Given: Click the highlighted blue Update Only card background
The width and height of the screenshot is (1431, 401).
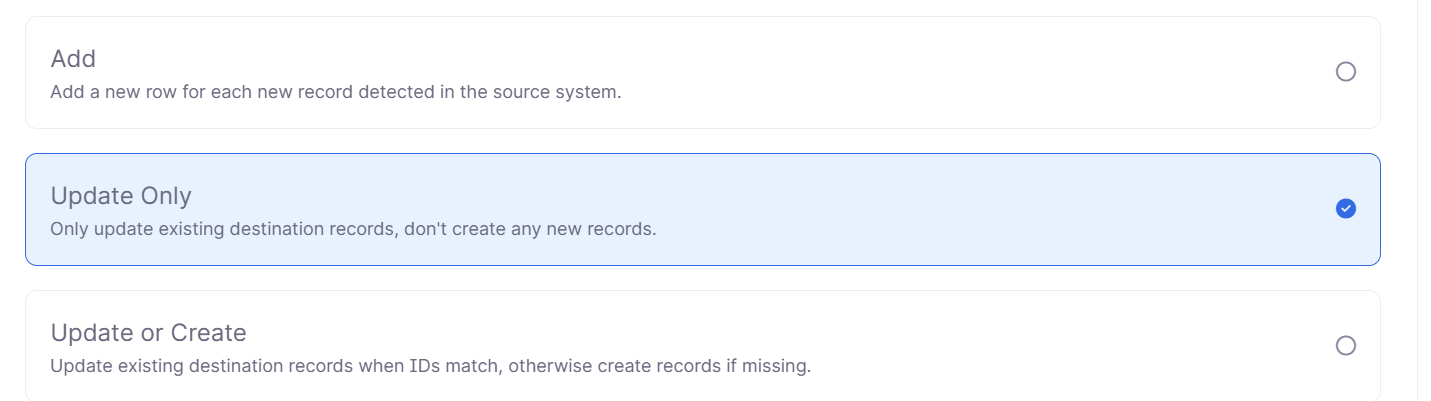Looking at the screenshot, I should 950,209.
